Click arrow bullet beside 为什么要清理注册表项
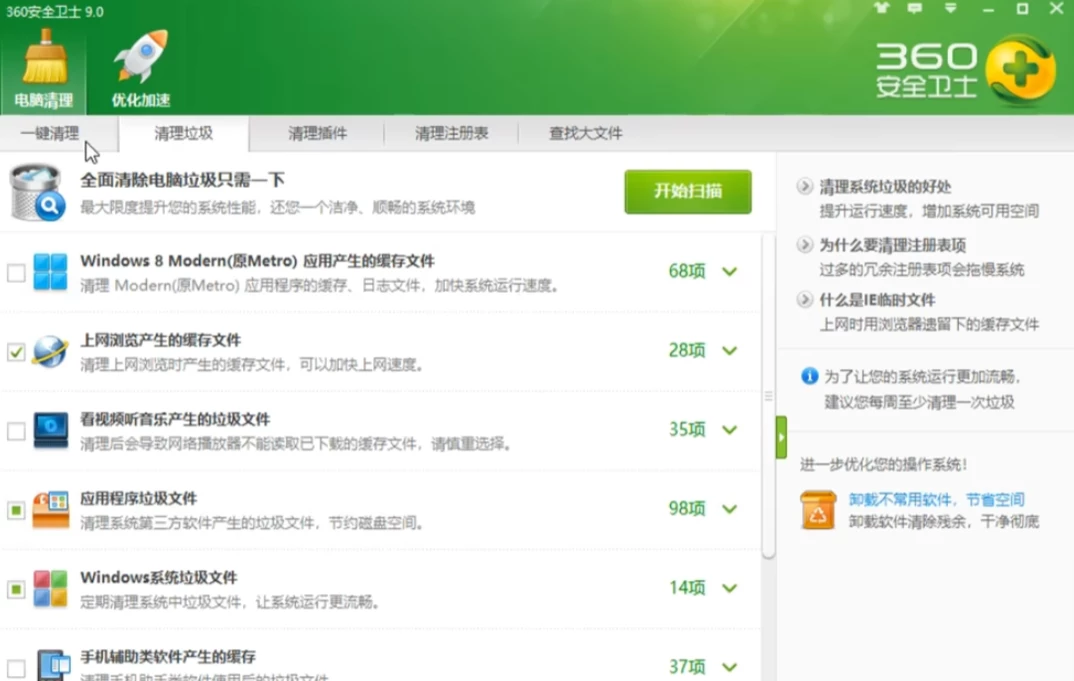 point(805,245)
